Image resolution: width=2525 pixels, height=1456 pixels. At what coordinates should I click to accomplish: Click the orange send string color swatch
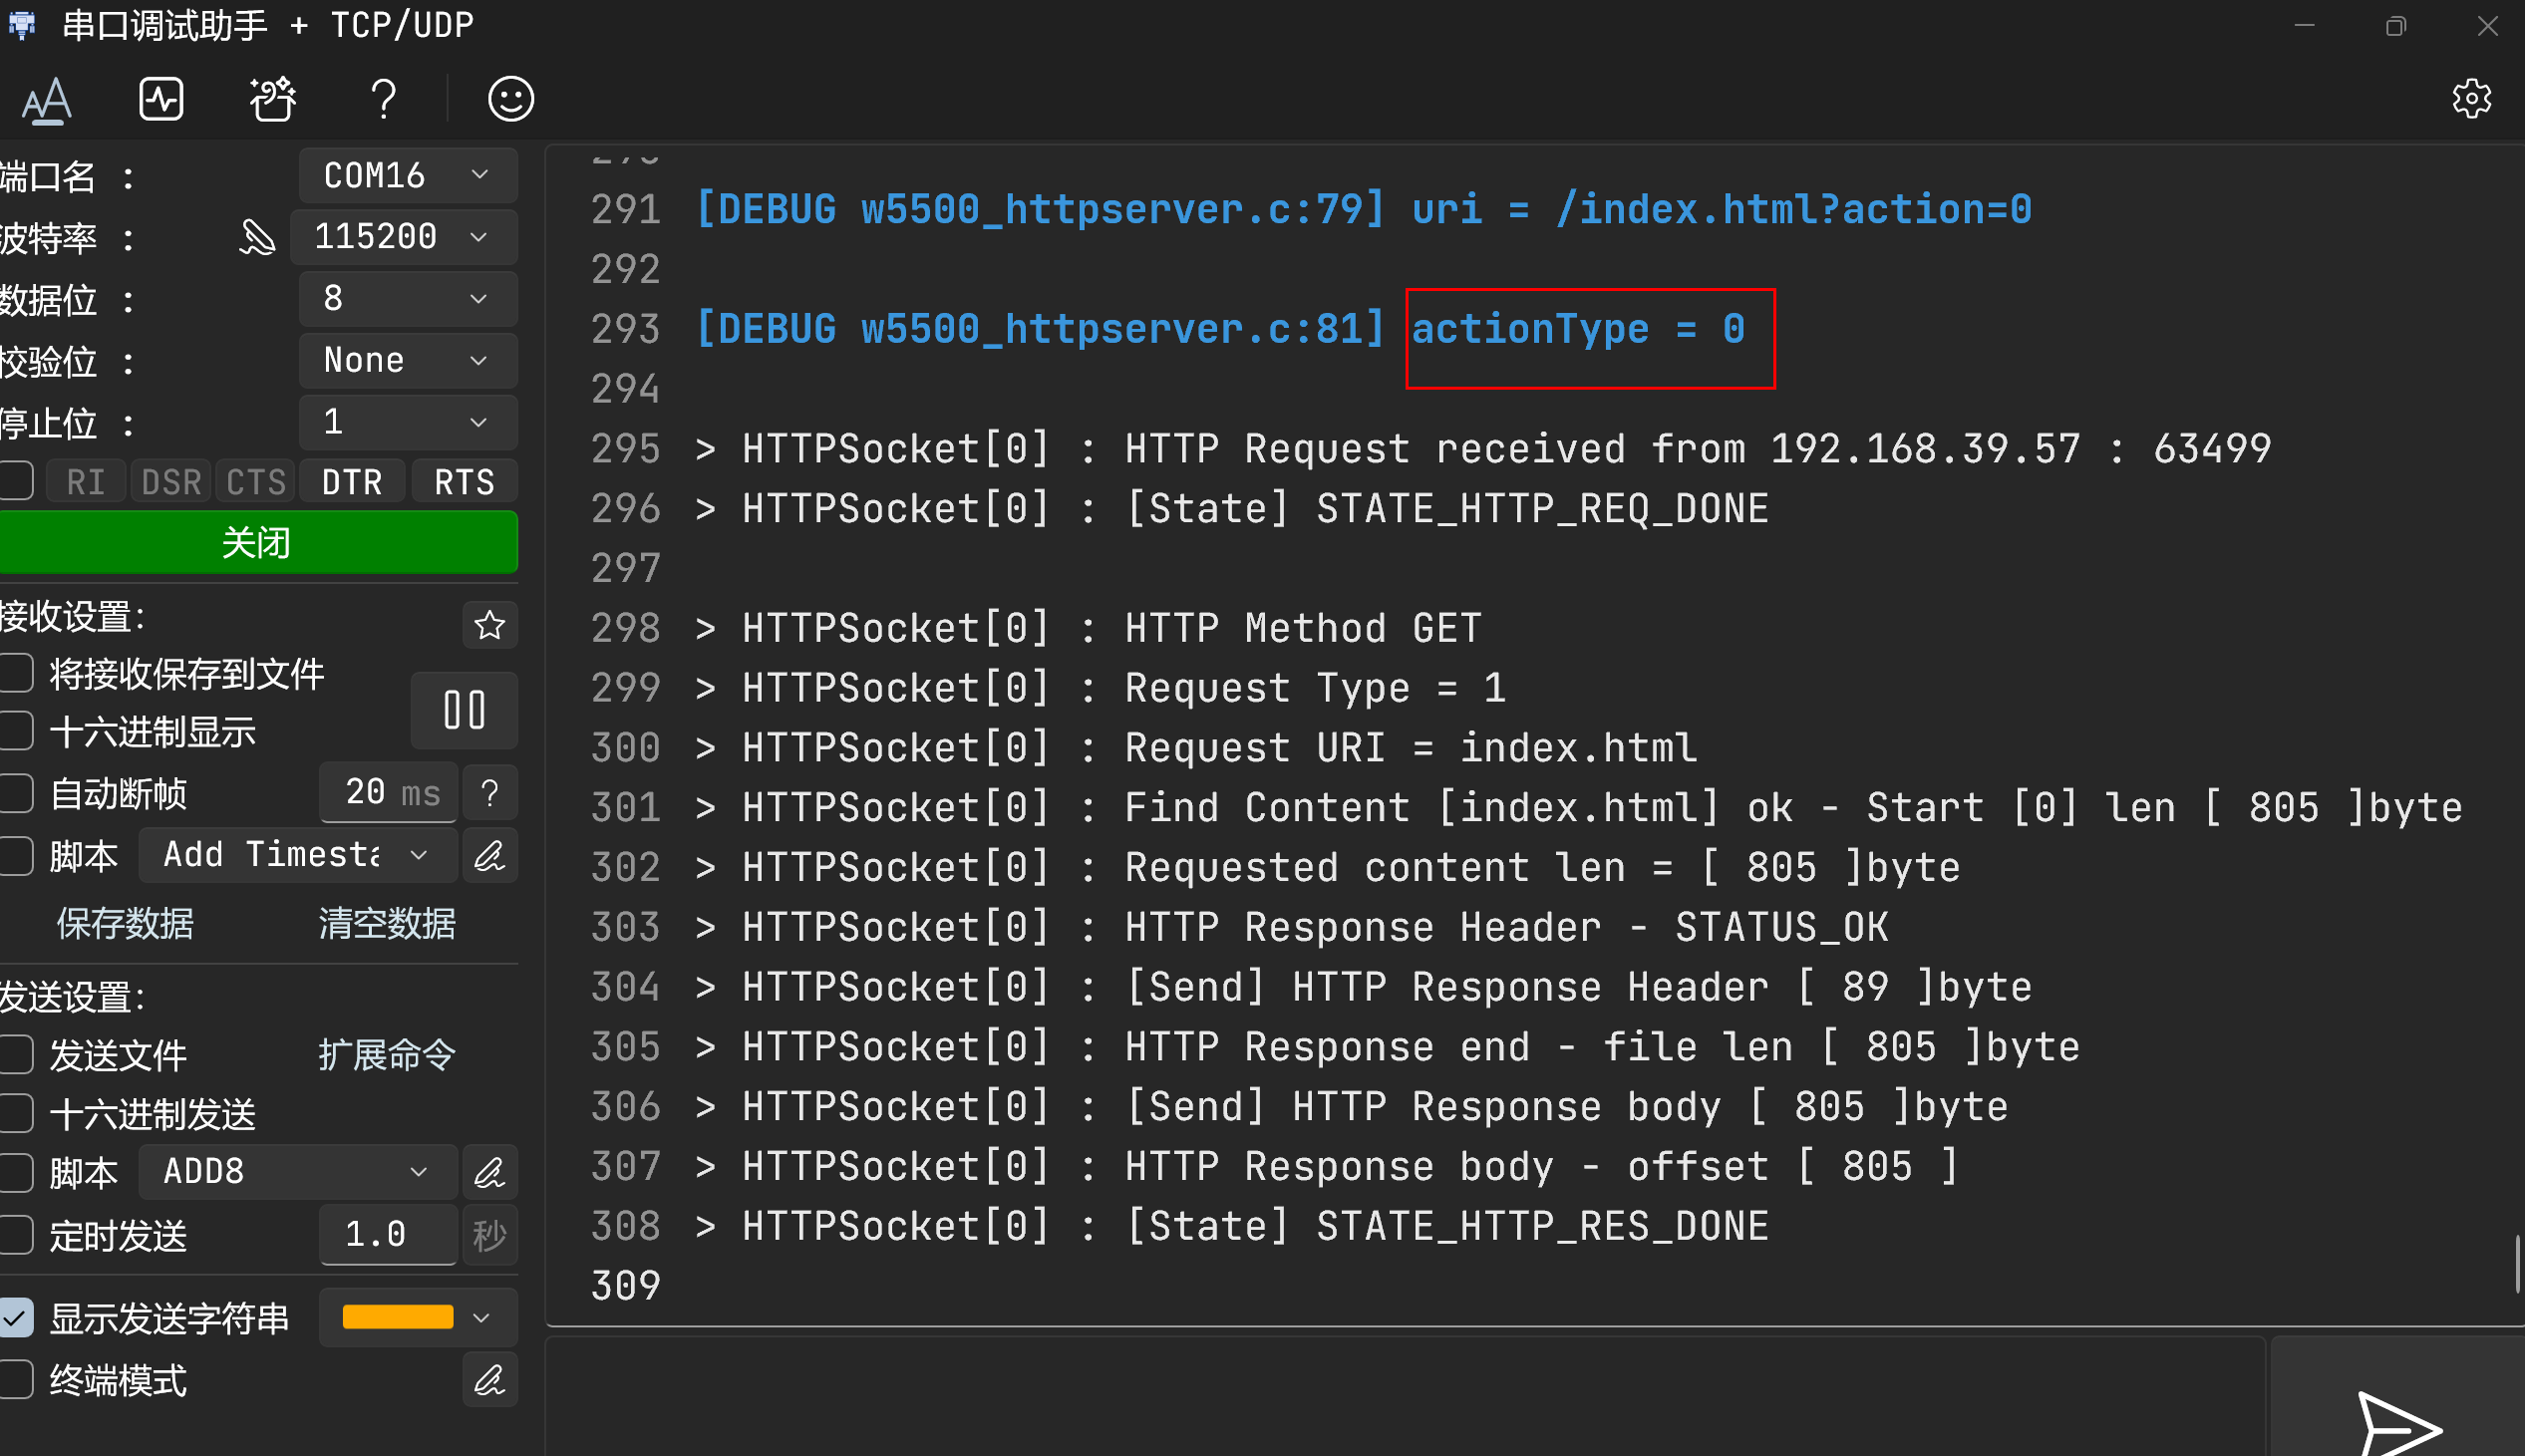coord(397,1318)
